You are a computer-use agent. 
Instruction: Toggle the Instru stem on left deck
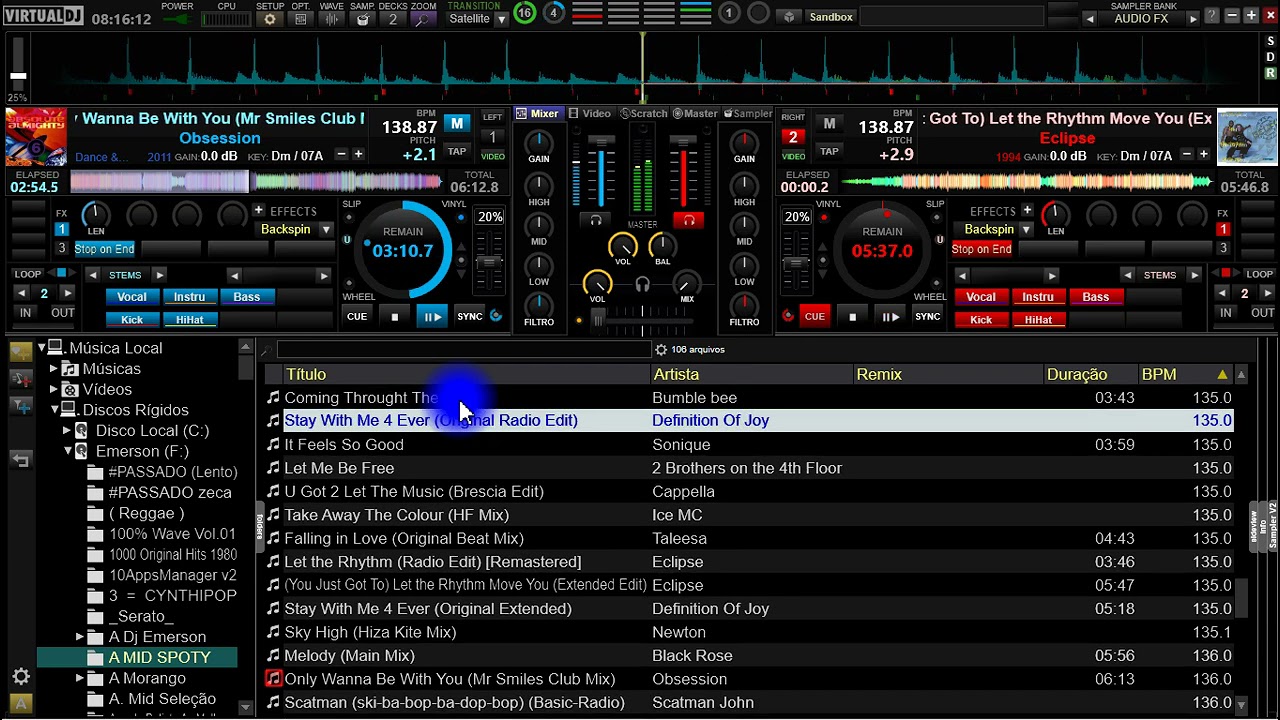[189, 297]
